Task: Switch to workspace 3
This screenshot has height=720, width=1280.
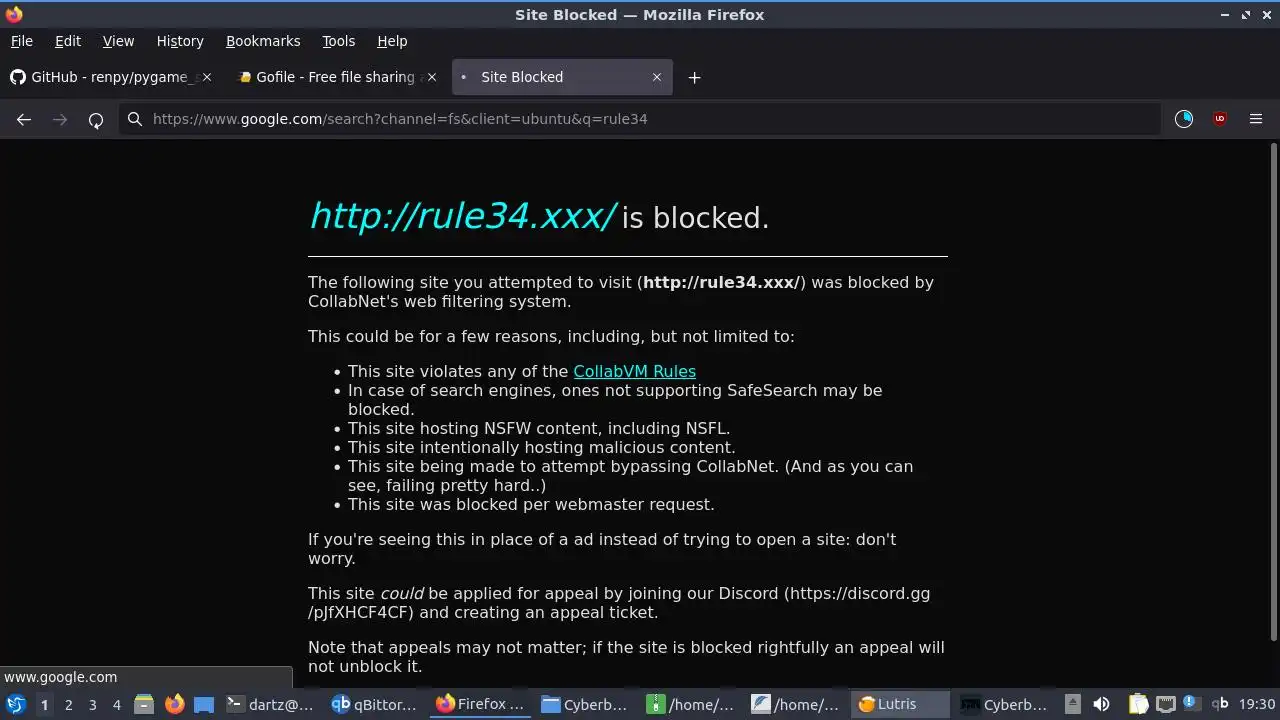Action: (x=92, y=705)
